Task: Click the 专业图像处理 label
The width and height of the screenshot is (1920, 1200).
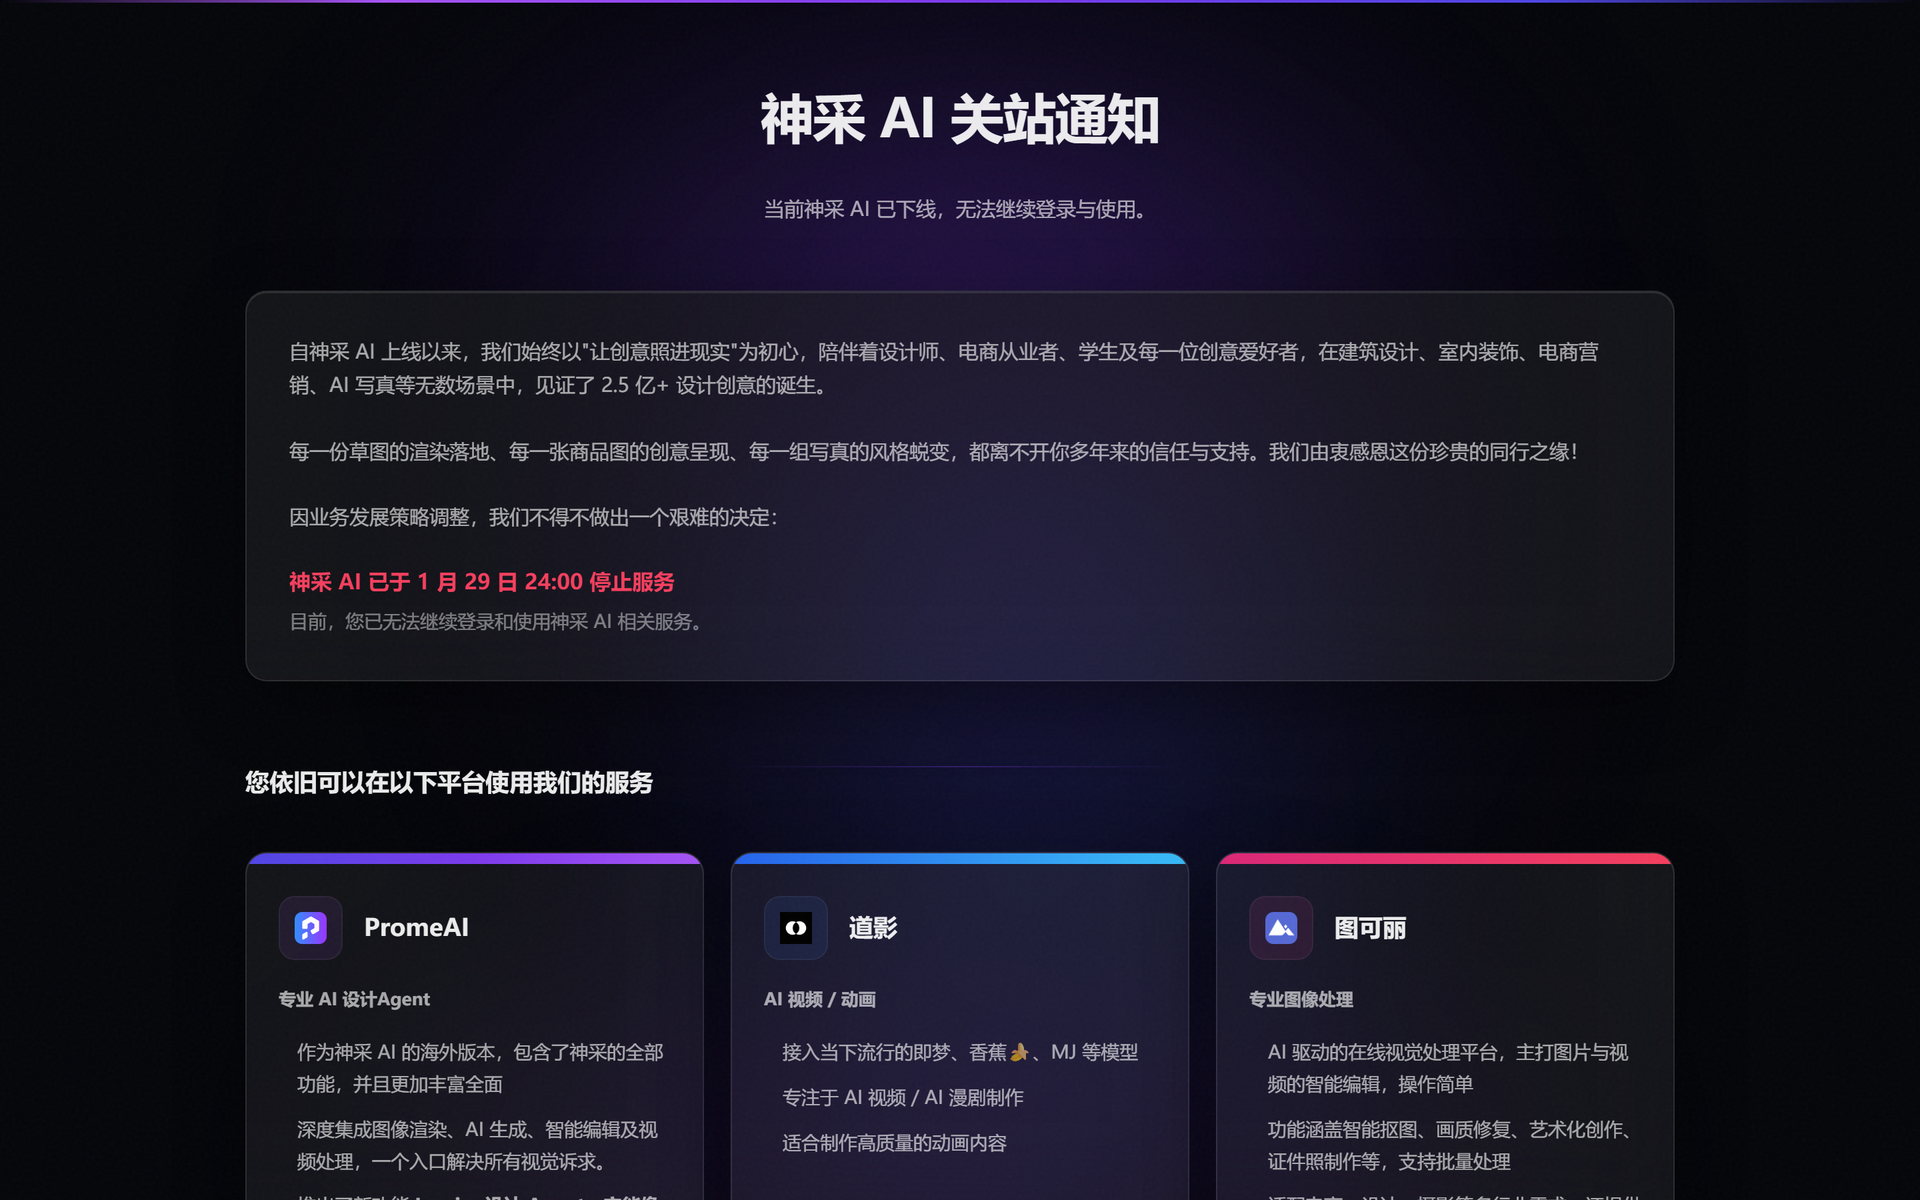Action: pyautogui.click(x=1301, y=999)
